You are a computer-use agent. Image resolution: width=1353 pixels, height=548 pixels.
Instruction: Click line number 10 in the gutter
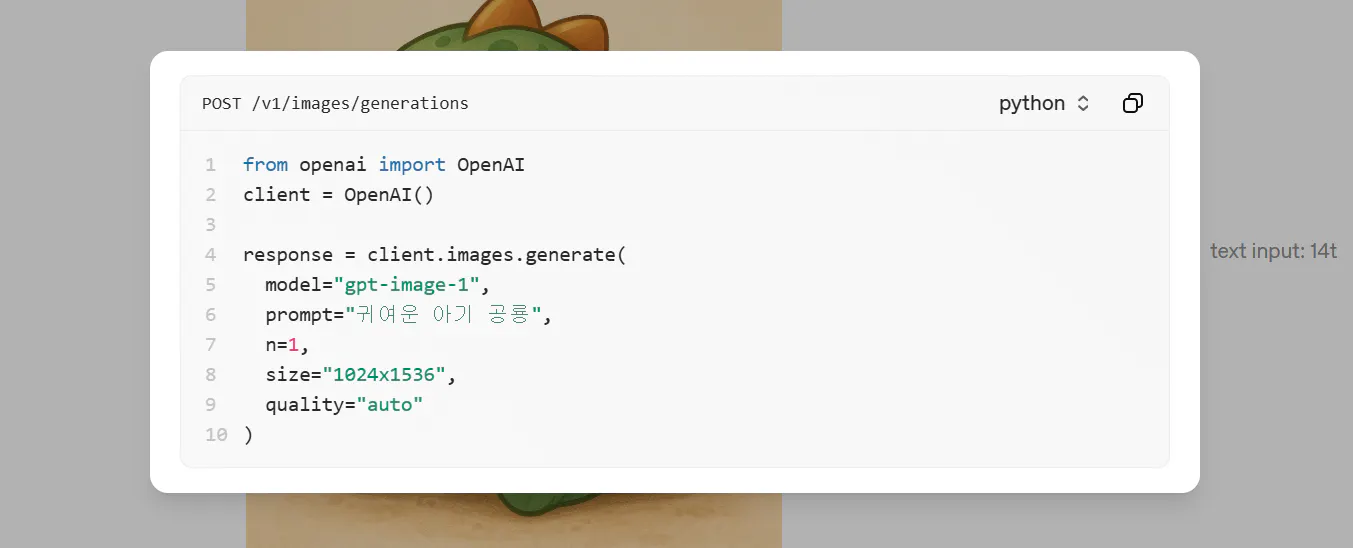pyautogui.click(x=216, y=434)
